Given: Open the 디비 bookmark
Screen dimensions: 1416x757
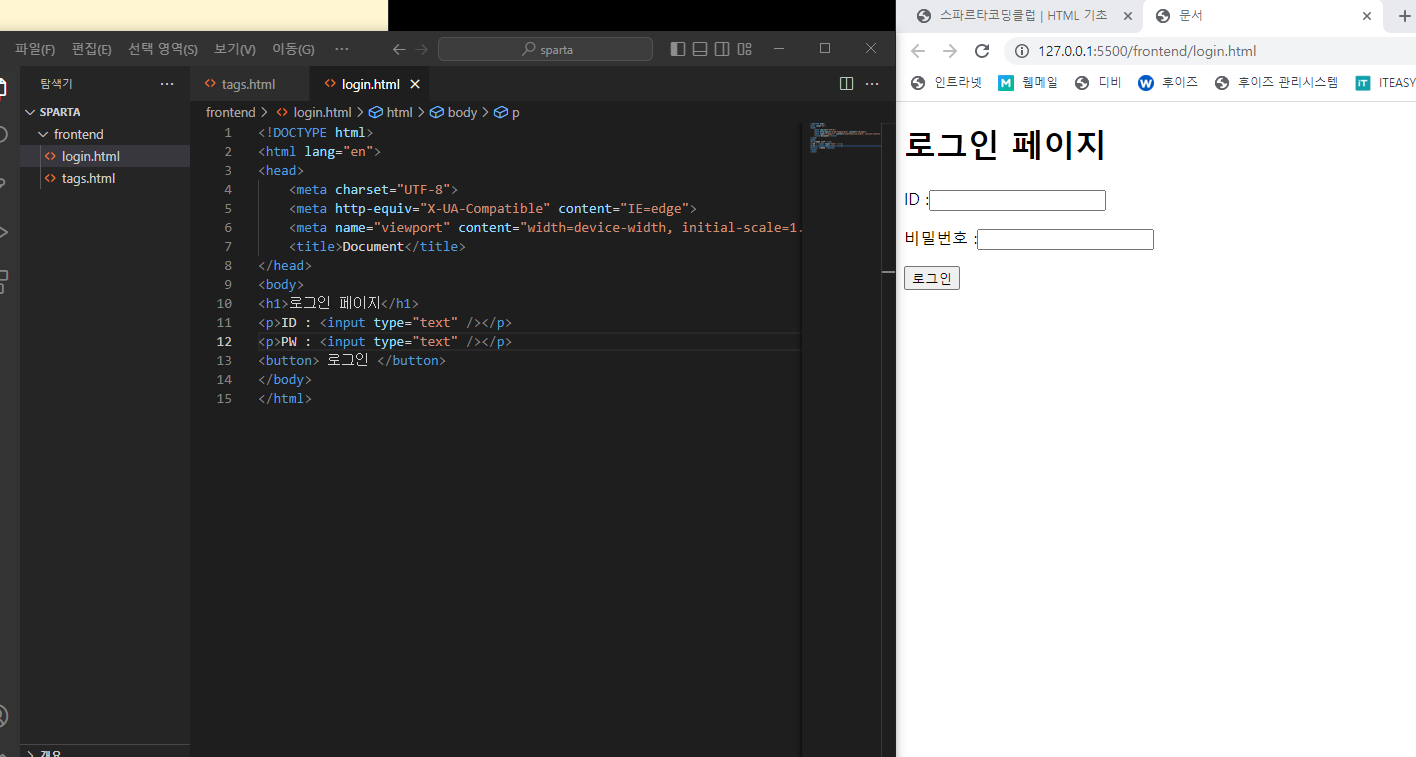Looking at the screenshot, I should pyautogui.click(x=1098, y=83).
